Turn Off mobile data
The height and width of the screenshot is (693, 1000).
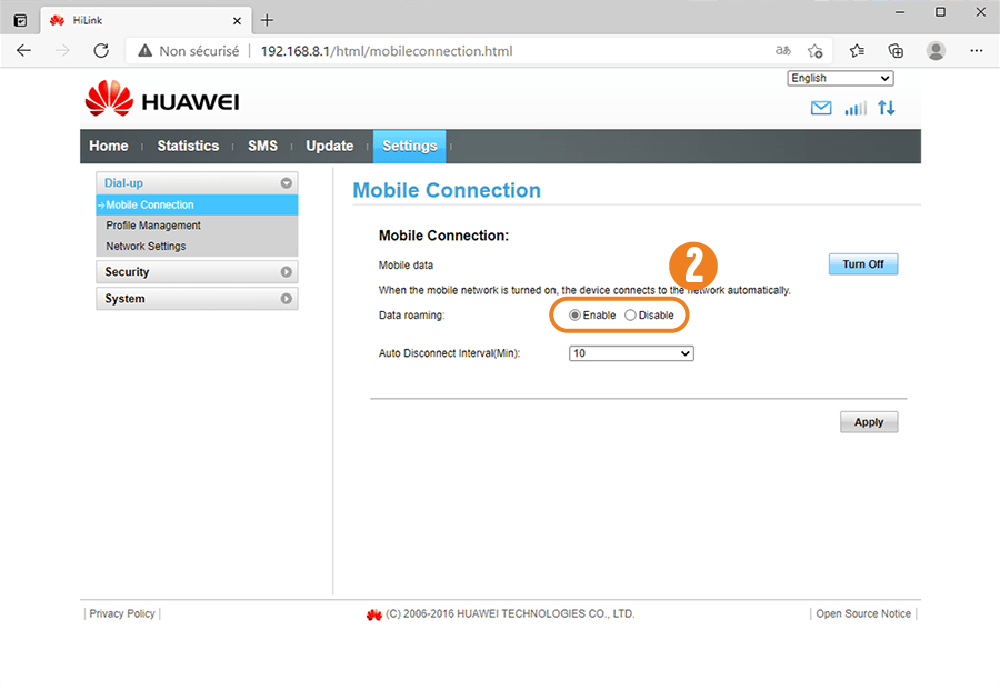(x=863, y=264)
